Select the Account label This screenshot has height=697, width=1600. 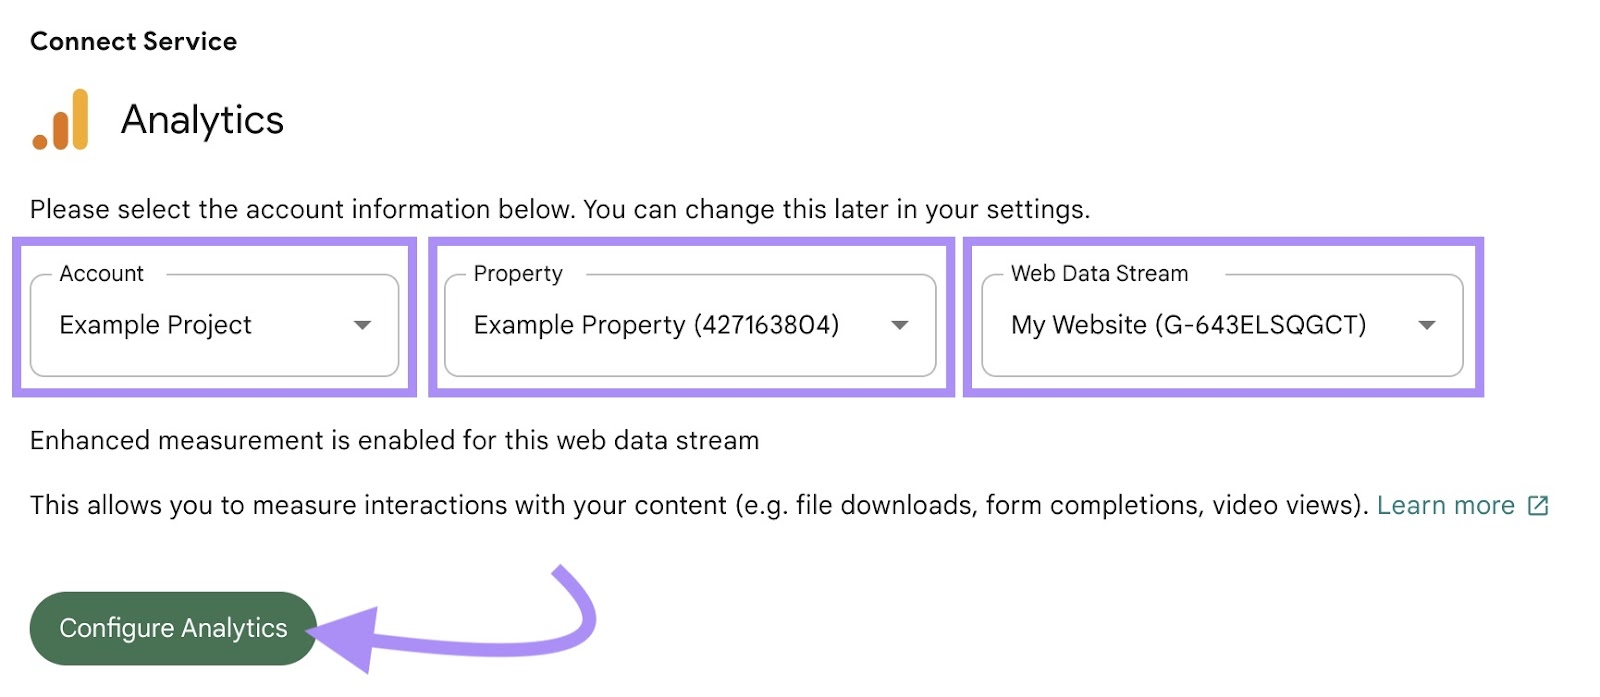click(100, 273)
